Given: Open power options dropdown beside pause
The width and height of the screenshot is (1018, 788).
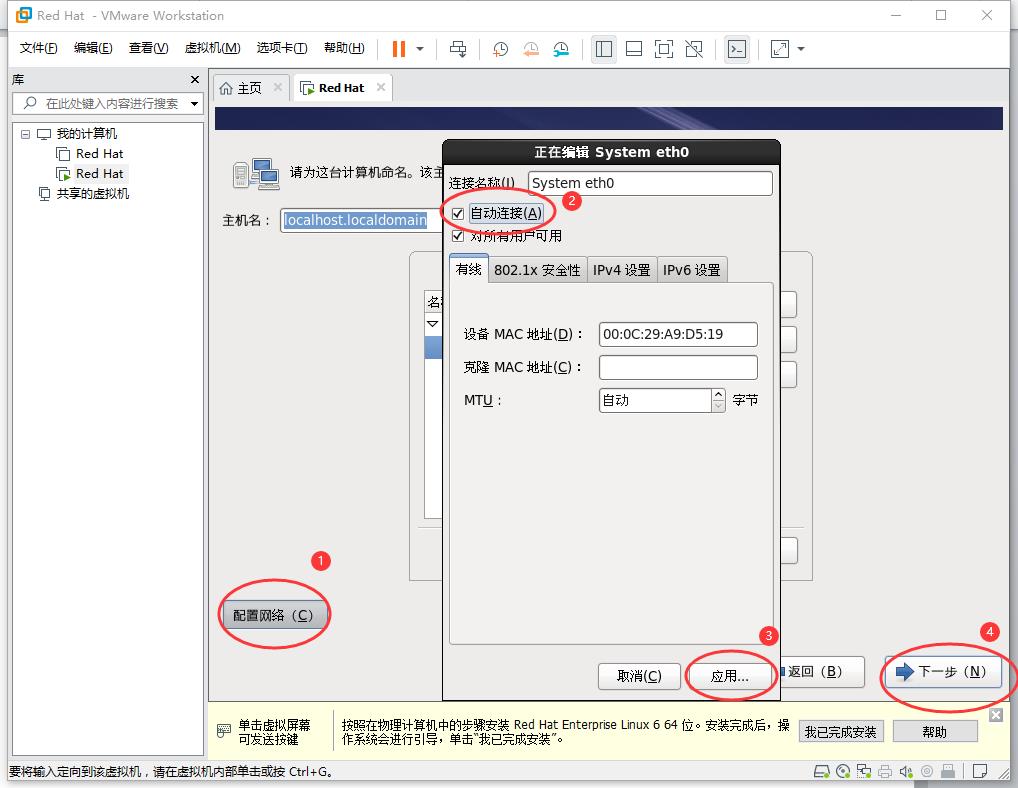Looking at the screenshot, I should point(420,49).
